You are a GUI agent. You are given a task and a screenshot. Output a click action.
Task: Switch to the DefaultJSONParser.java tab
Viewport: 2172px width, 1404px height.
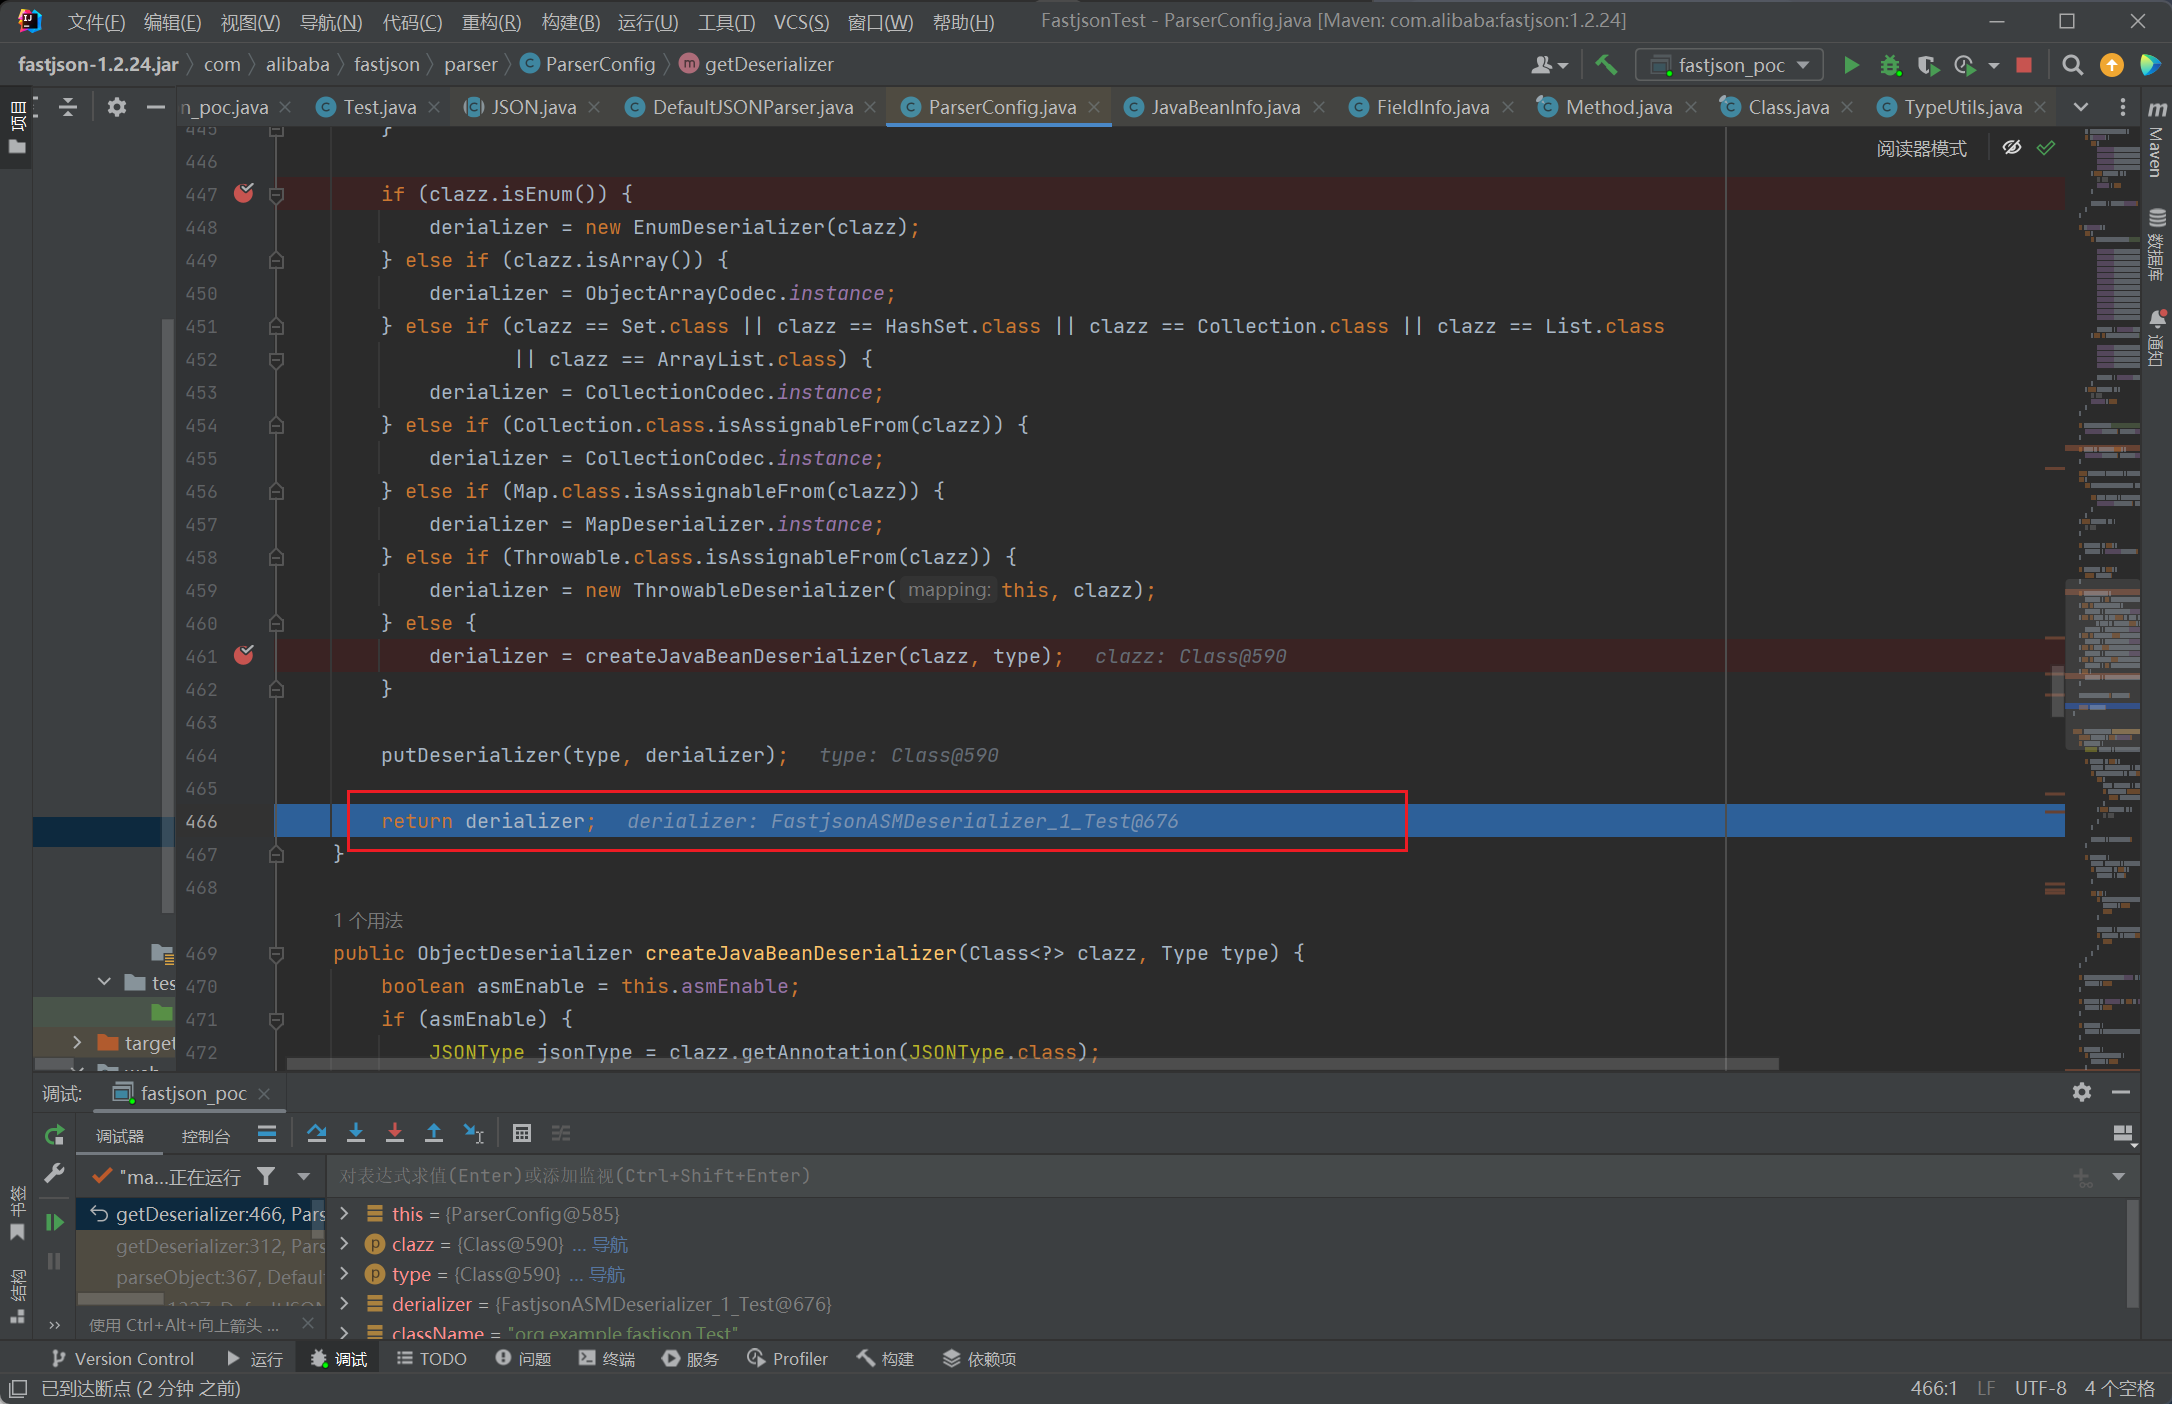coord(751,107)
